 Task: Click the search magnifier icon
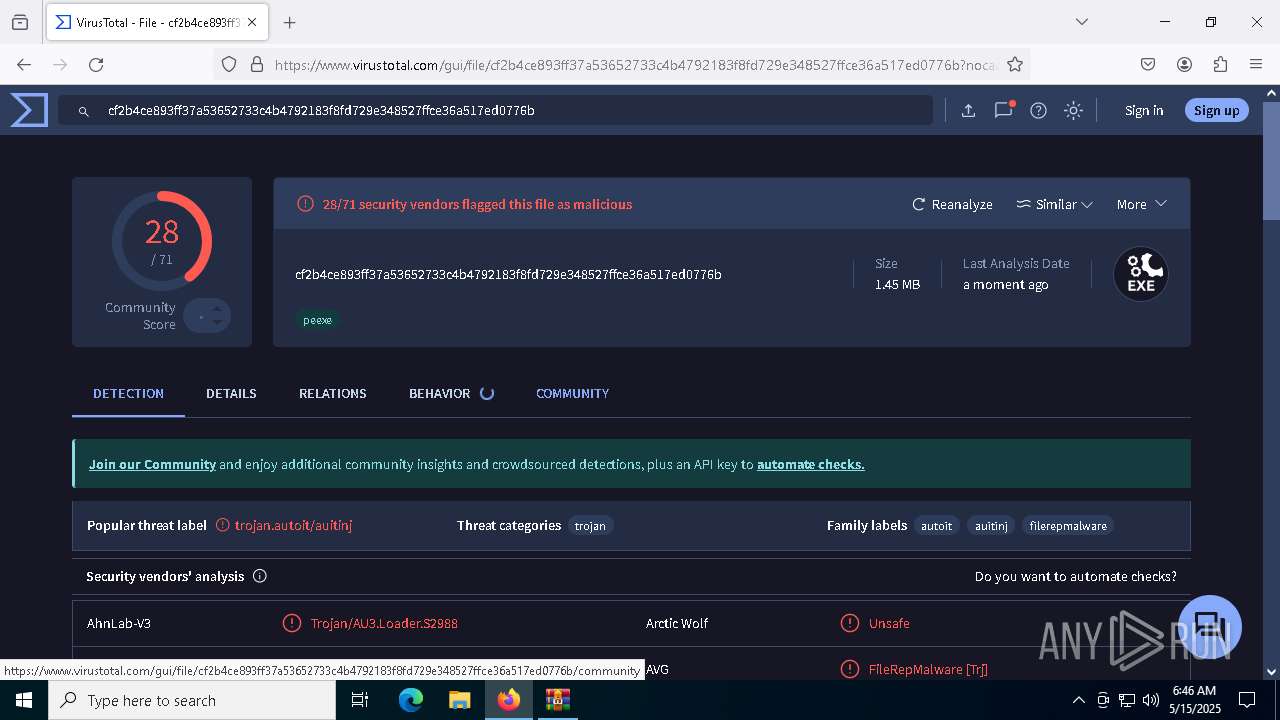point(84,111)
